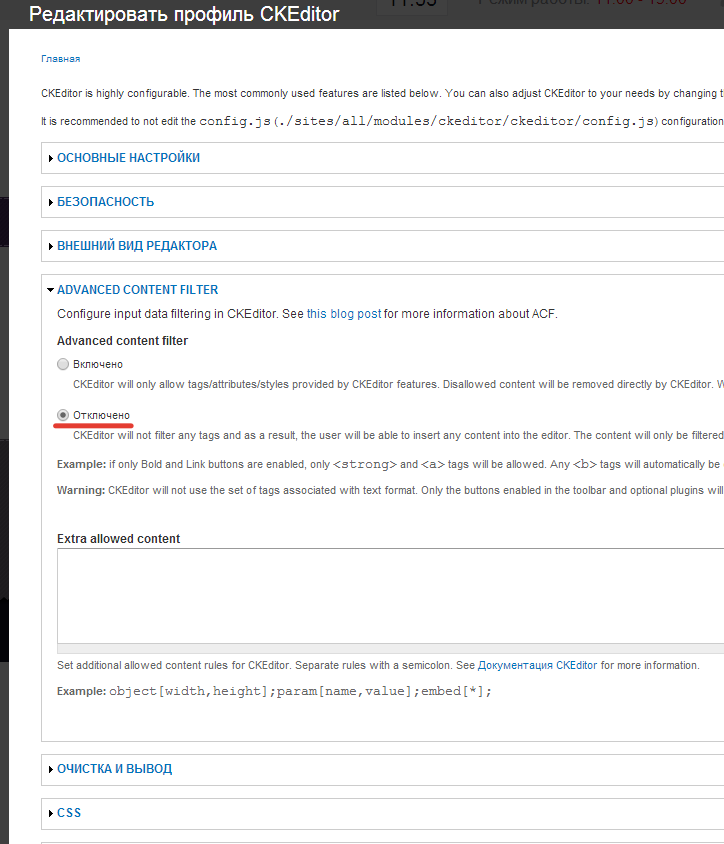Click the 'Warning:' bold text
The width and height of the screenshot is (724, 844).
(81, 490)
